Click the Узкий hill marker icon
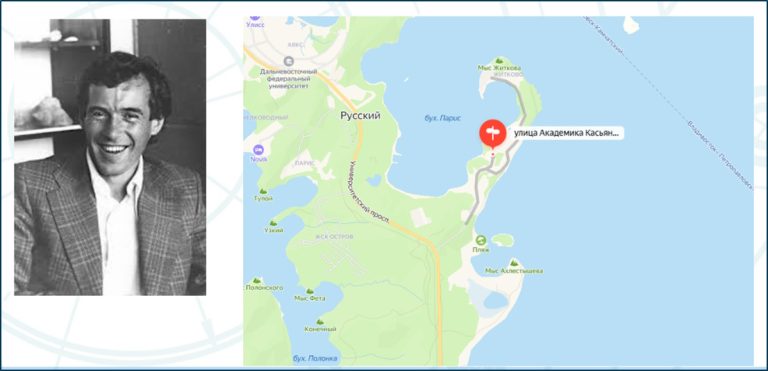 [x=273, y=223]
